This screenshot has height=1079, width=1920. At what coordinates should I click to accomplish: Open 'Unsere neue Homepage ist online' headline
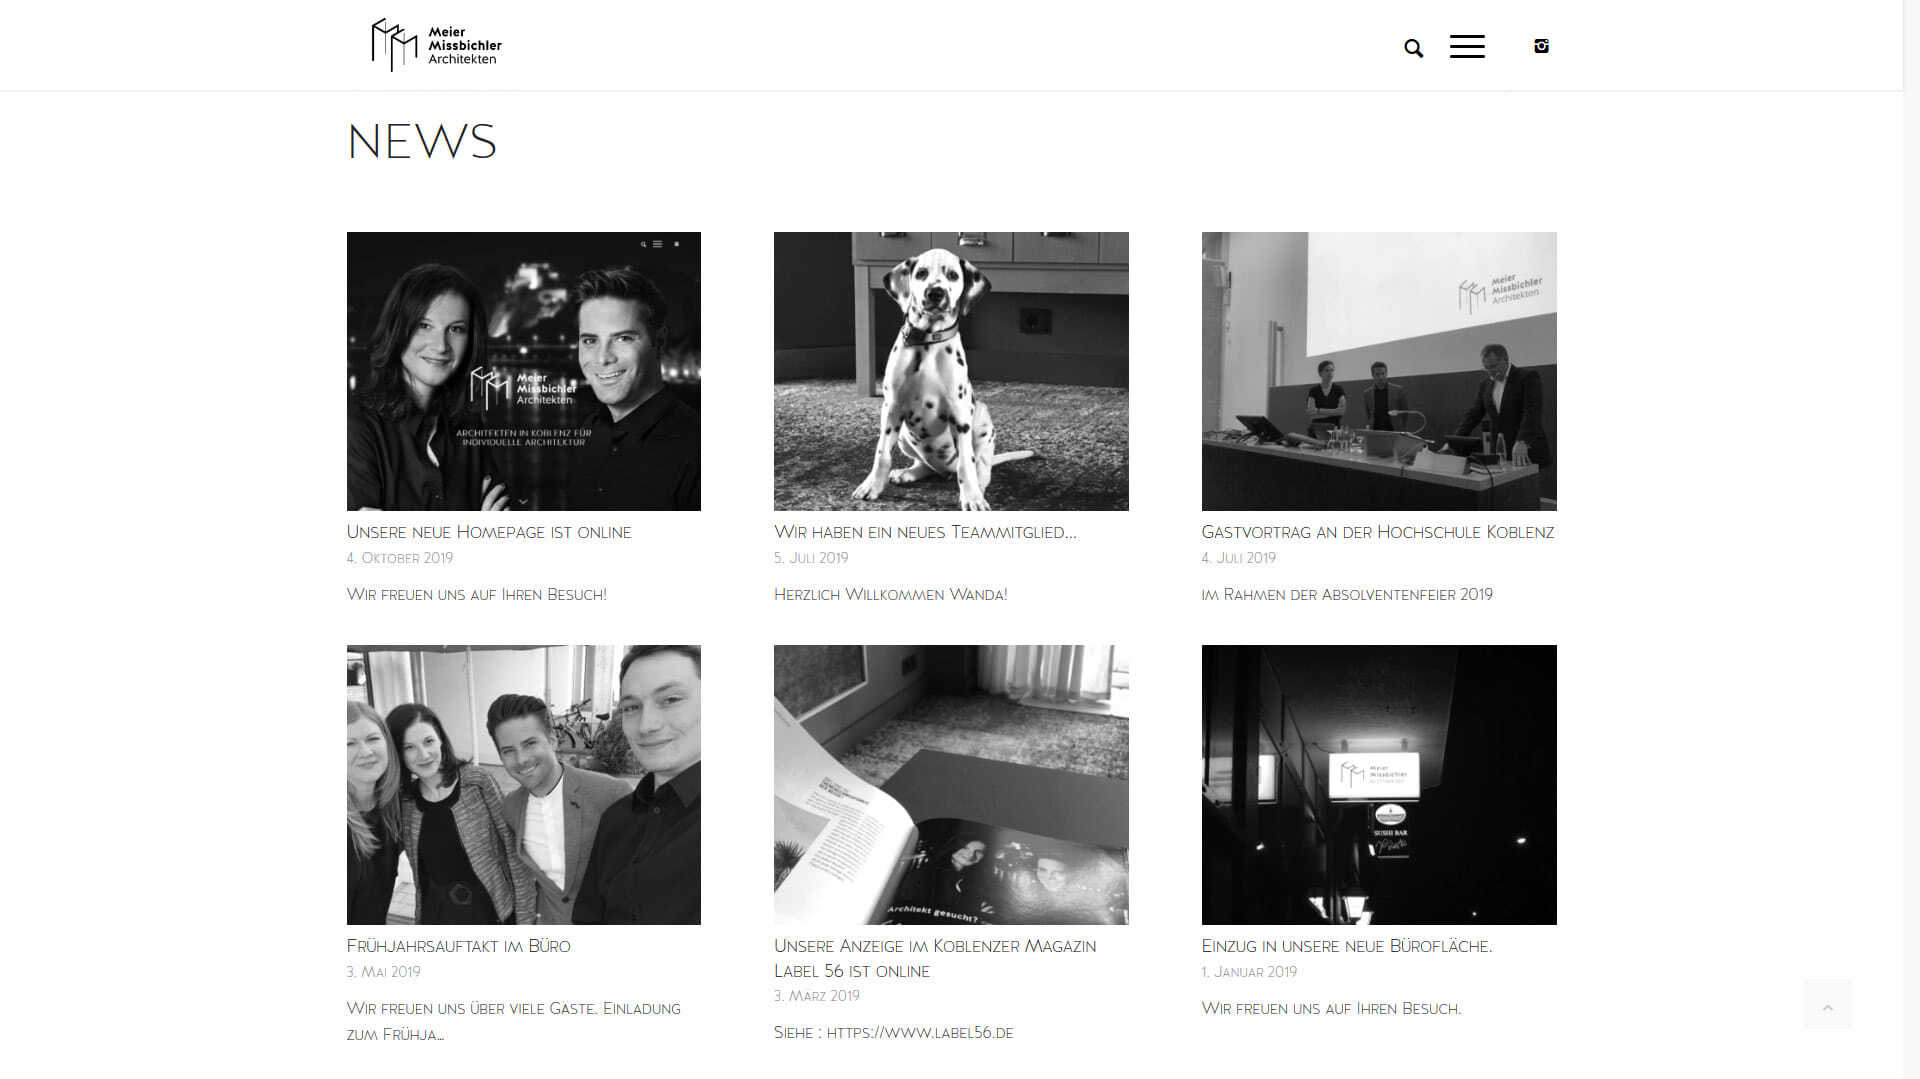coord(489,532)
